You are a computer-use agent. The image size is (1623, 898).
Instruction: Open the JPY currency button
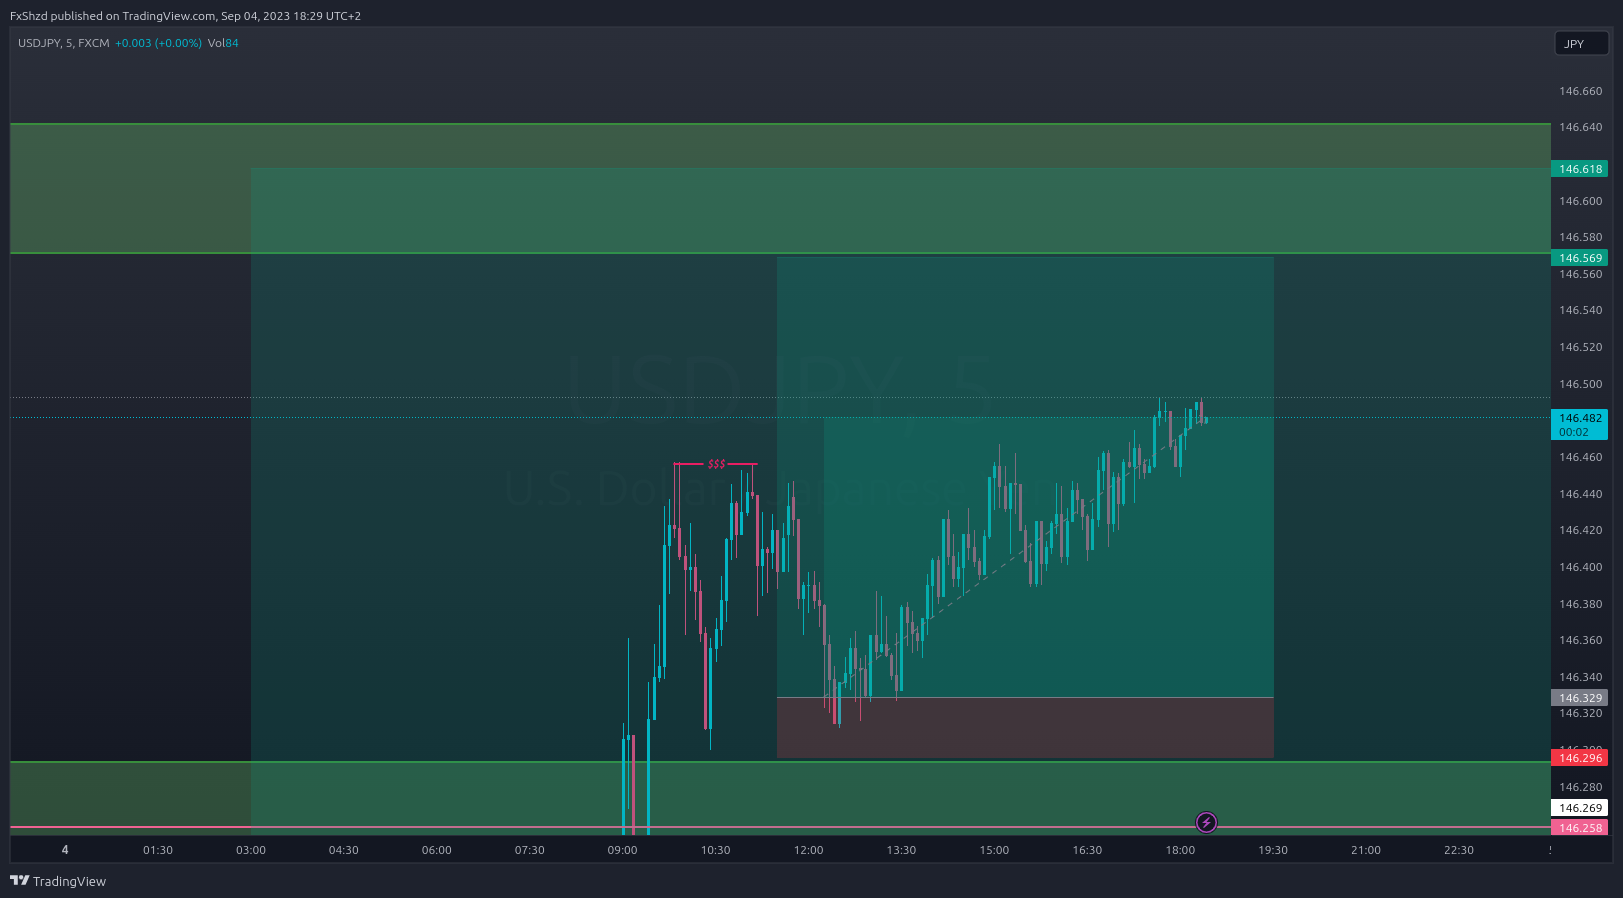[1581, 44]
